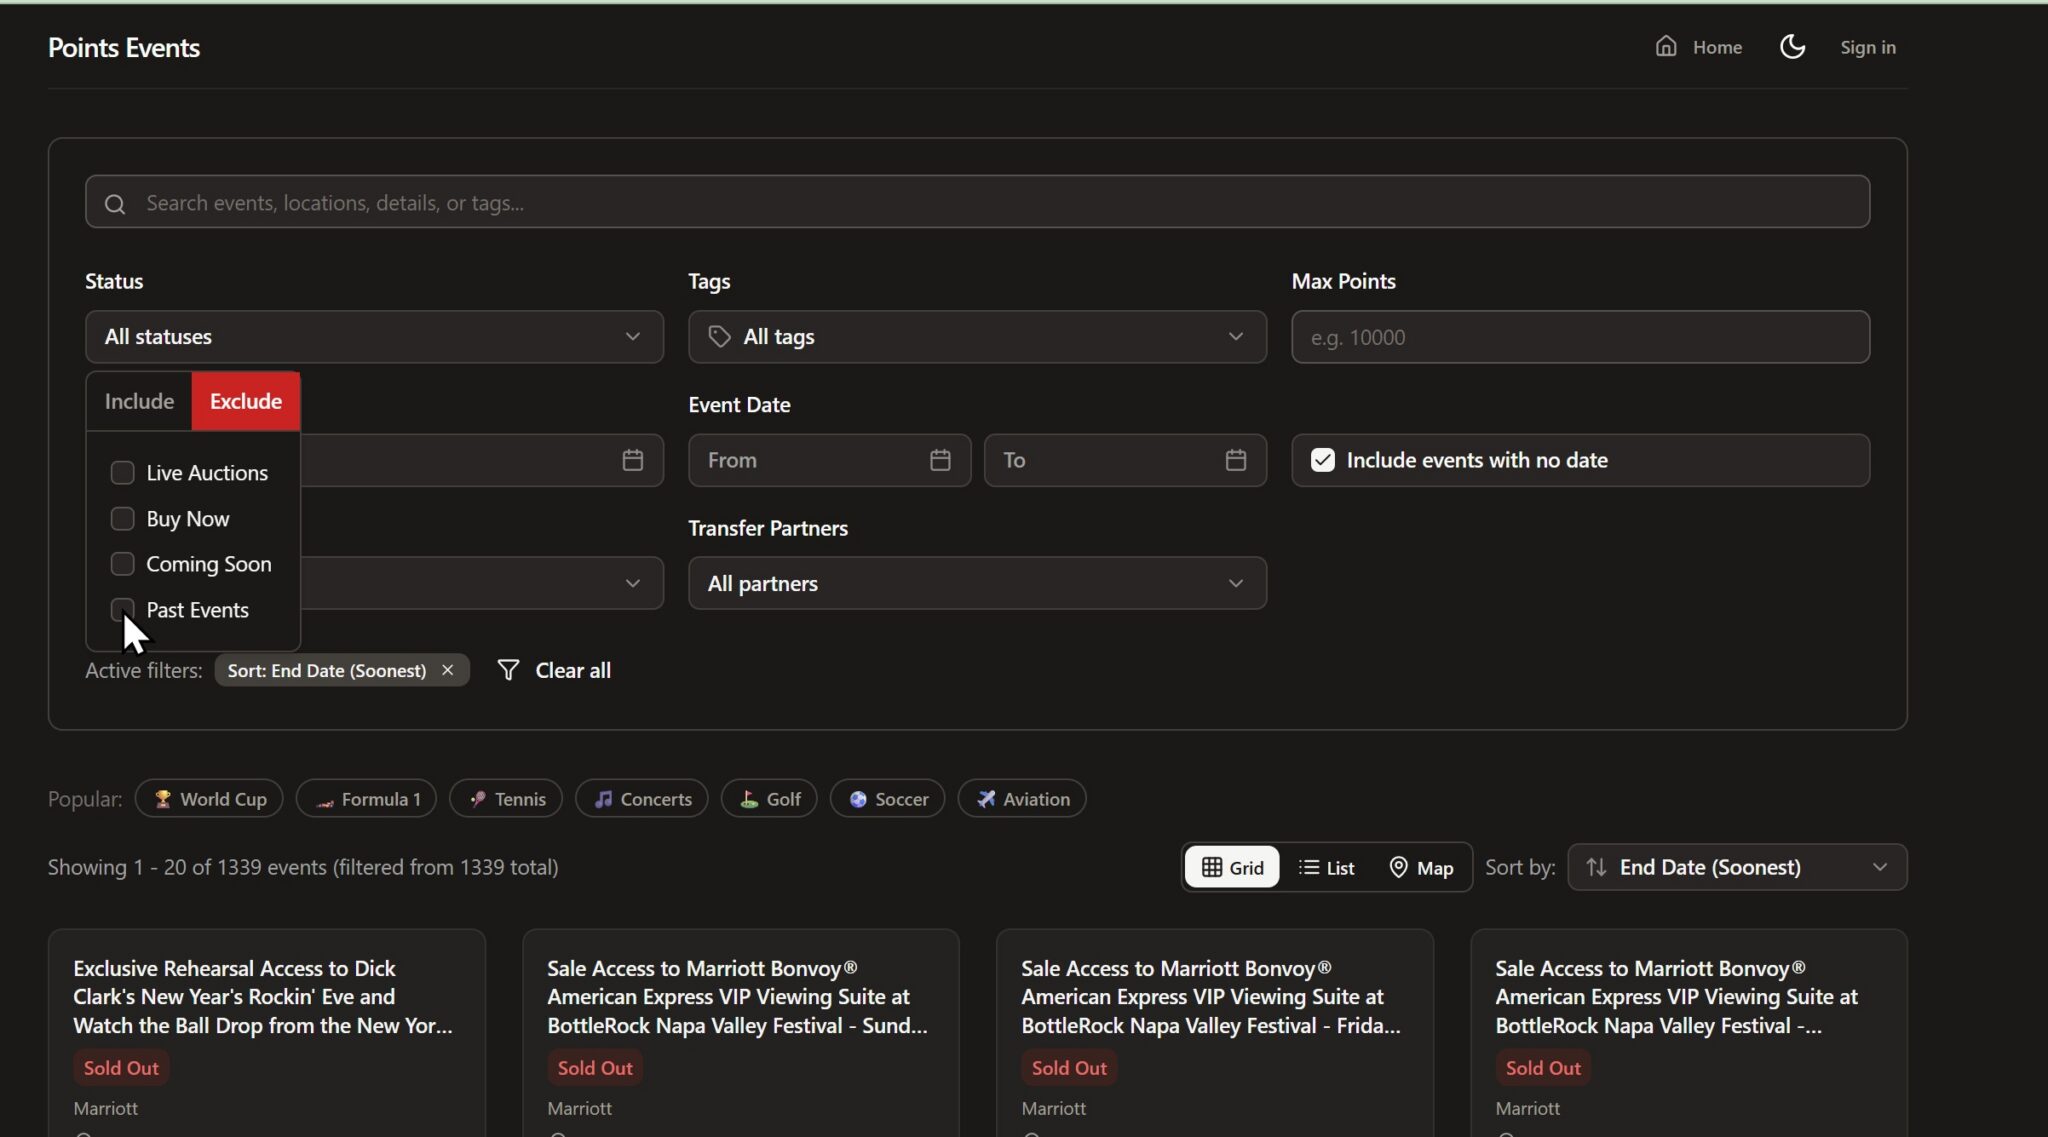
Task: Switch to List view
Action: click(1326, 868)
